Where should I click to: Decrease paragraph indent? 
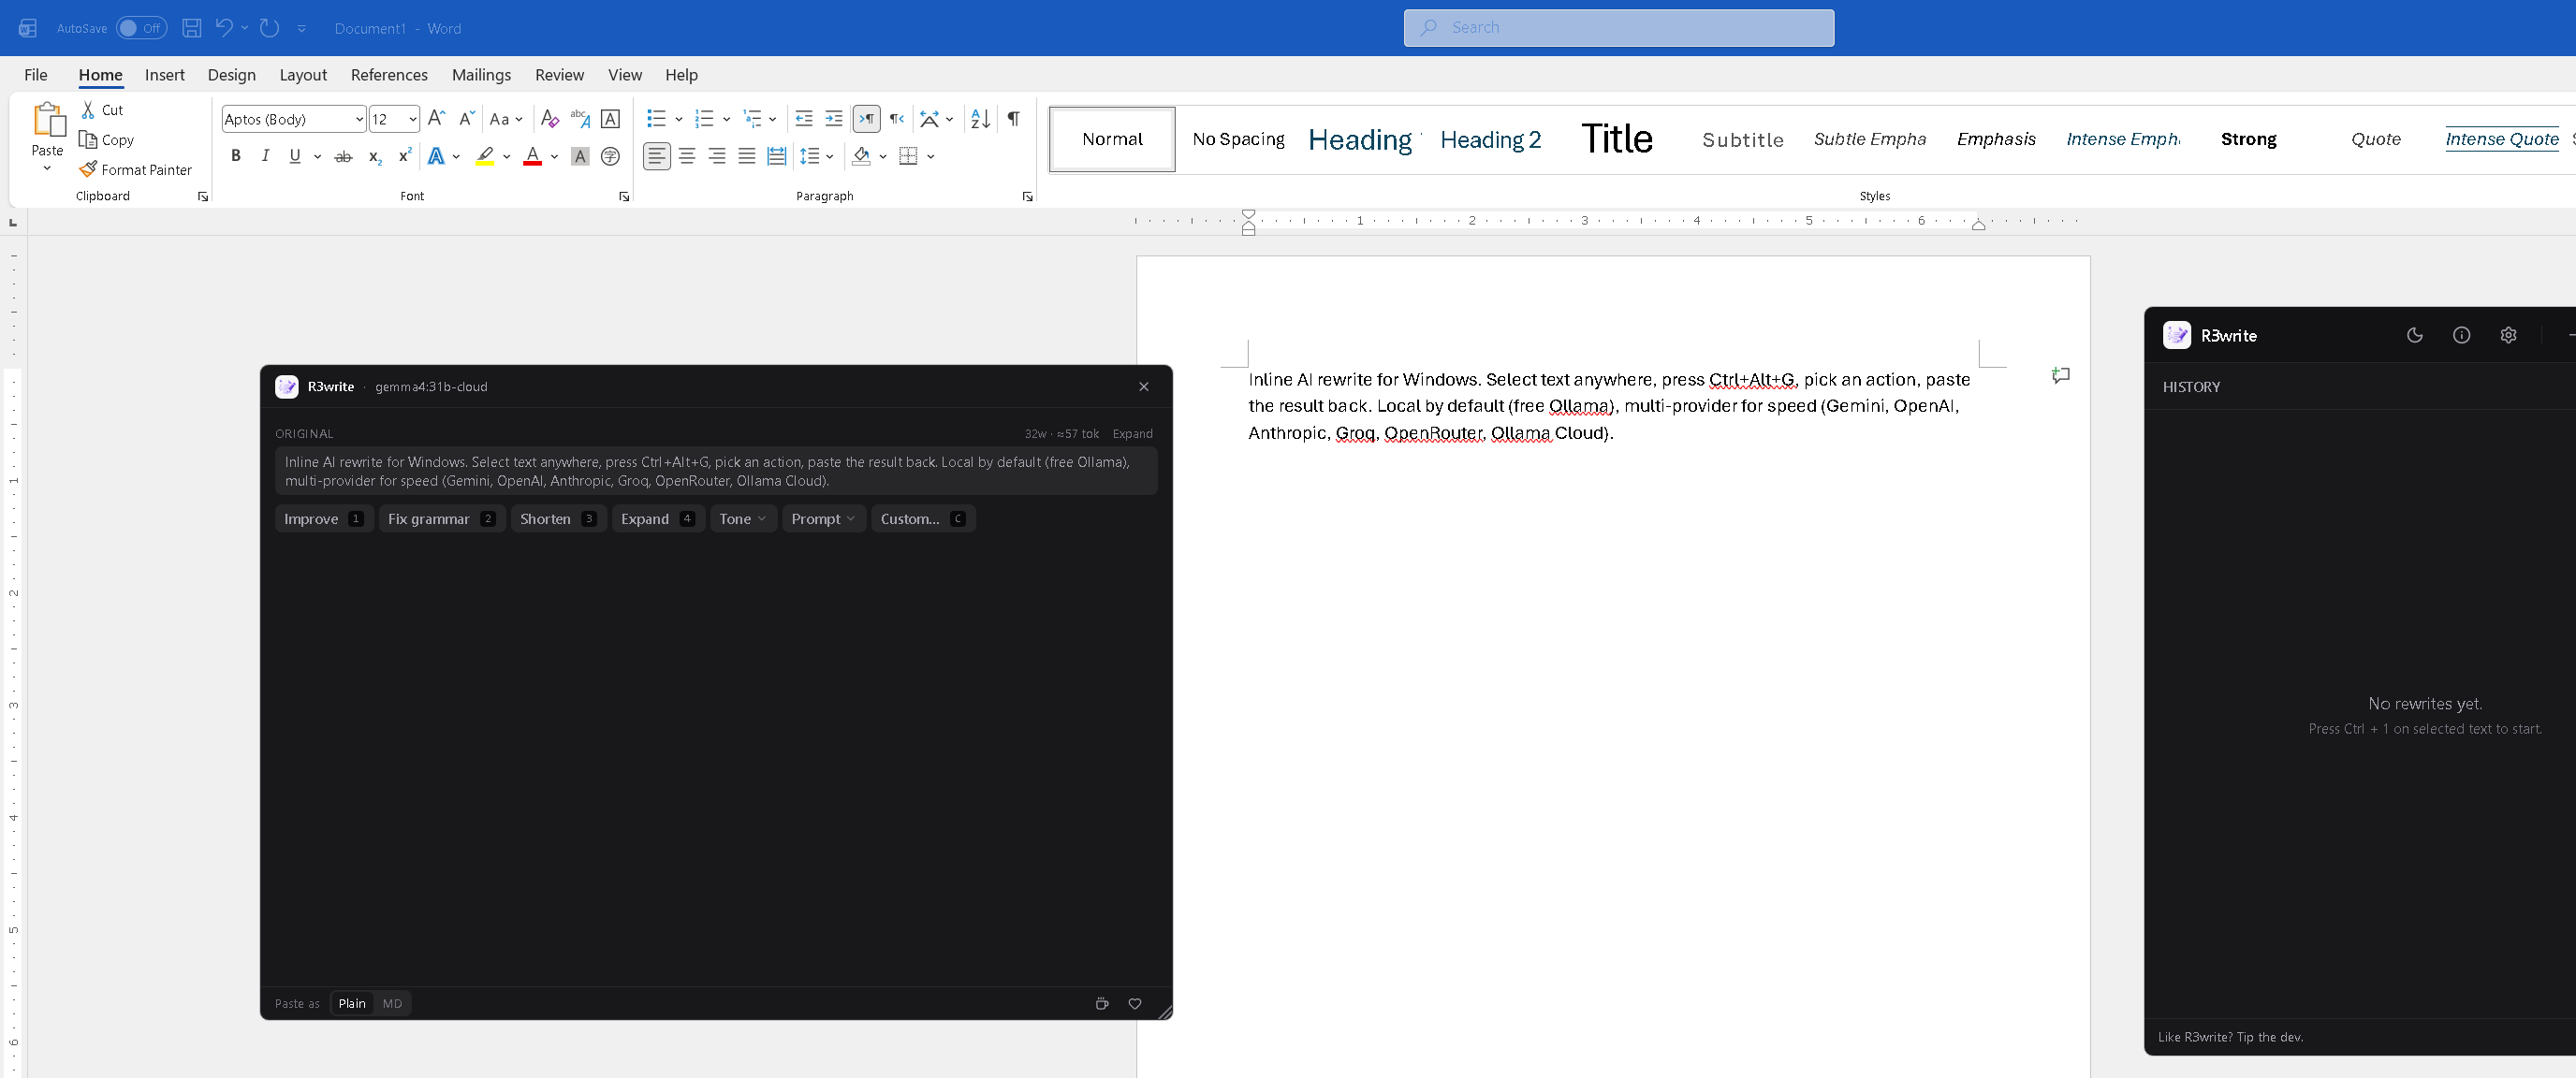click(x=803, y=119)
